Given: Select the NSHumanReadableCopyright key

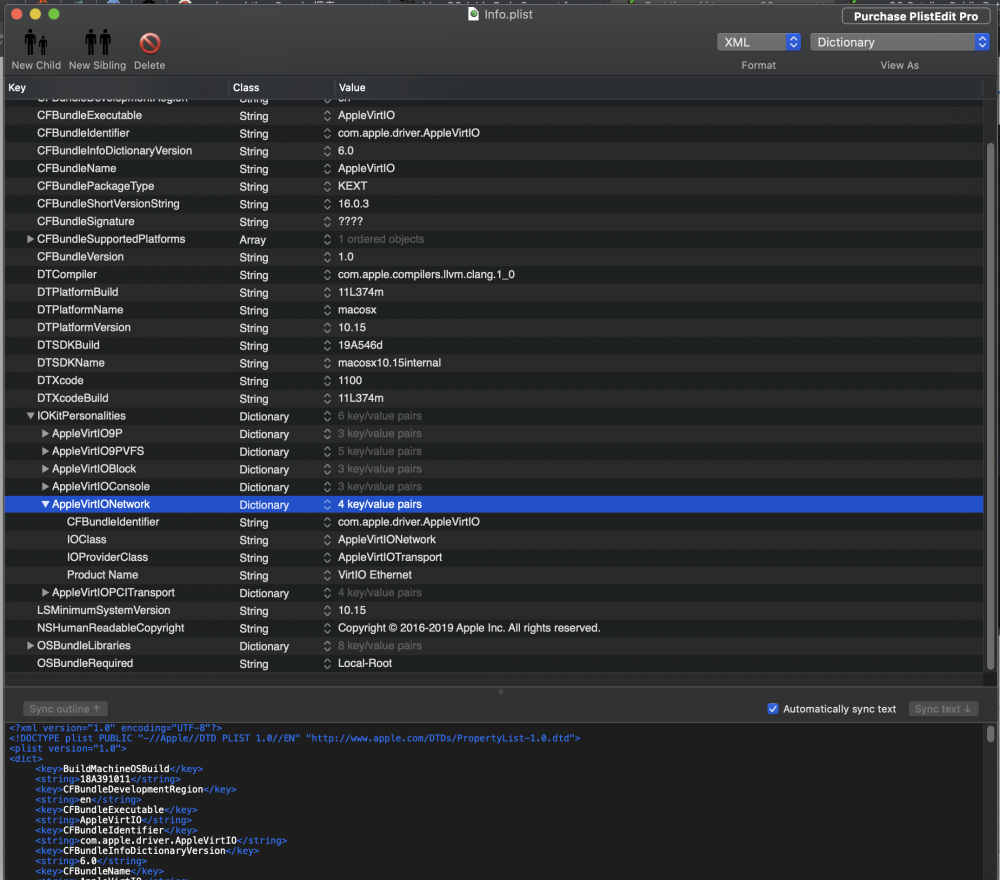Looking at the screenshot, I should (x=110, y=628).
